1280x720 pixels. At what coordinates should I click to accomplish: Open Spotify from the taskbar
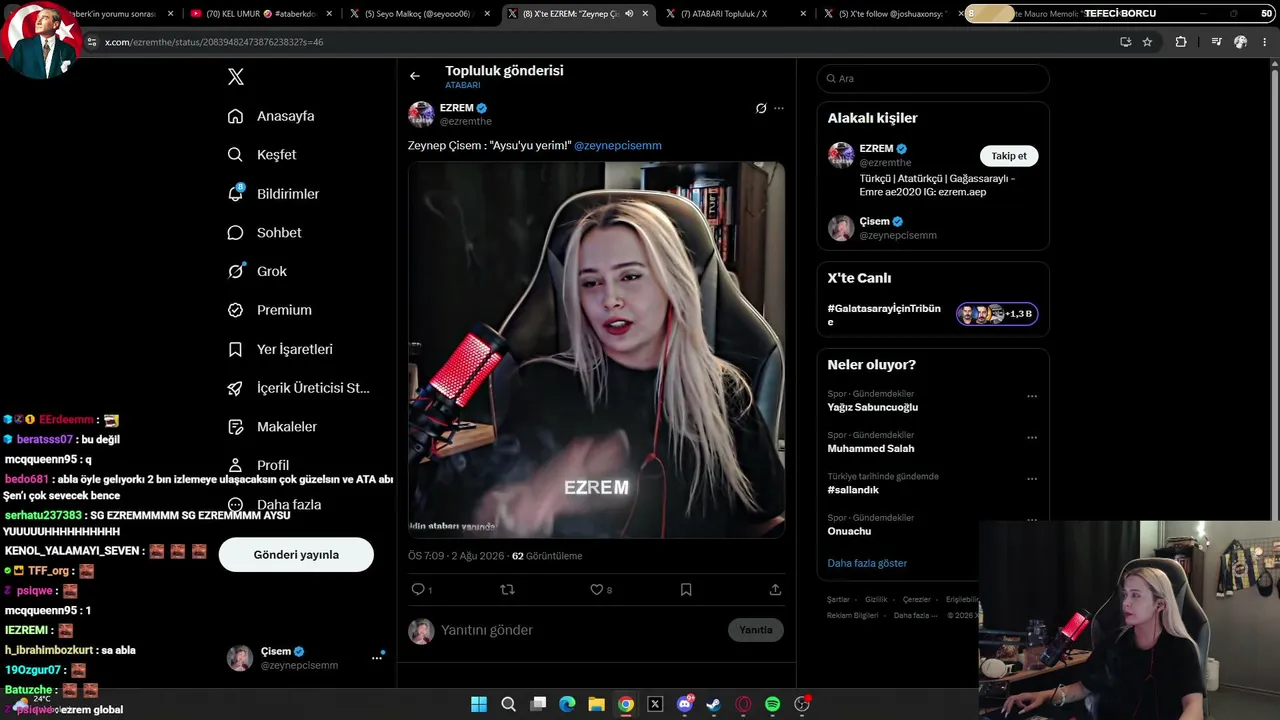[x=772, y=704]
